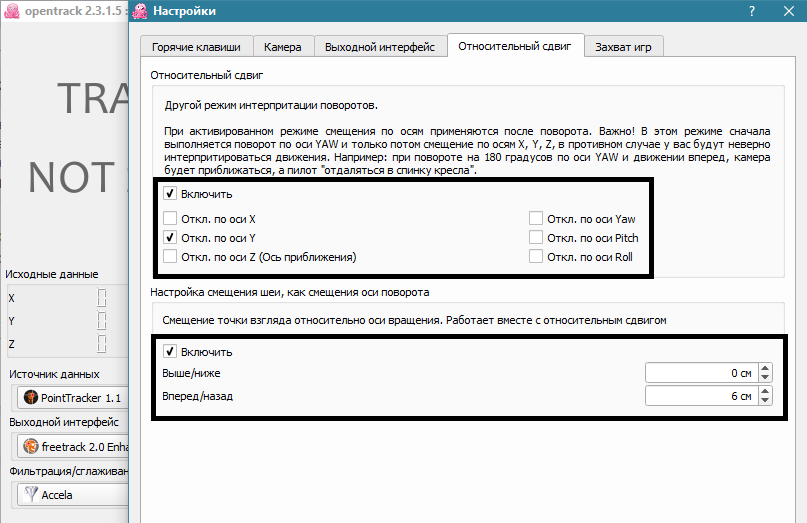The height and width of the screenshot is (523, 807).
Task: Click the Выше/ниже label
Action: (x=191, y=373)
